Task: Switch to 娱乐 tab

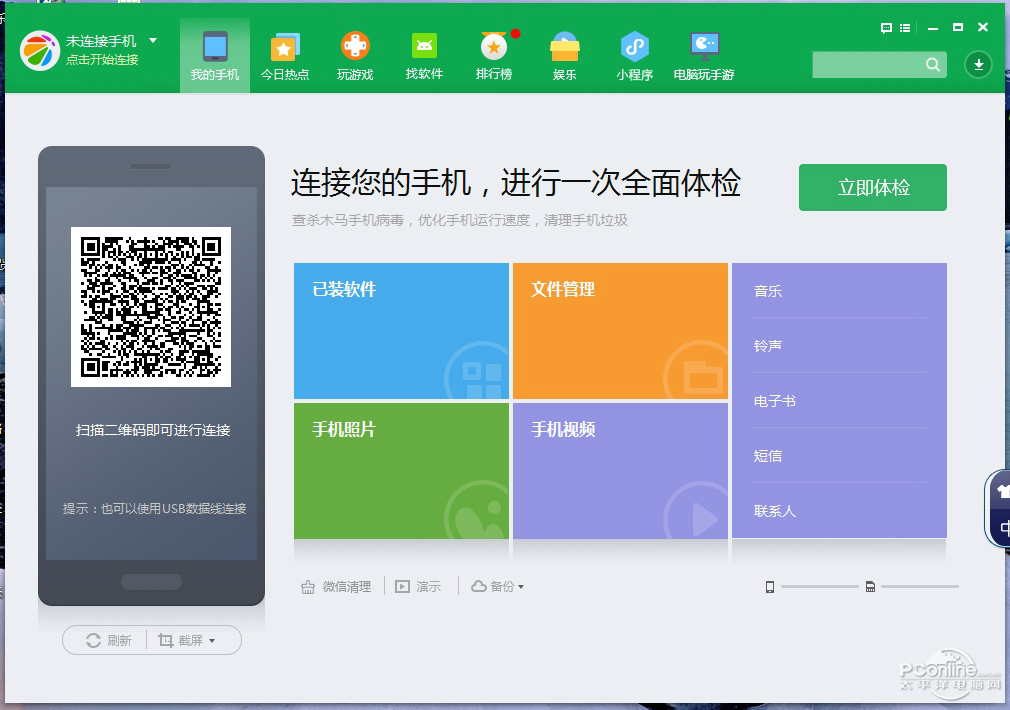Action: pos(564,56)
